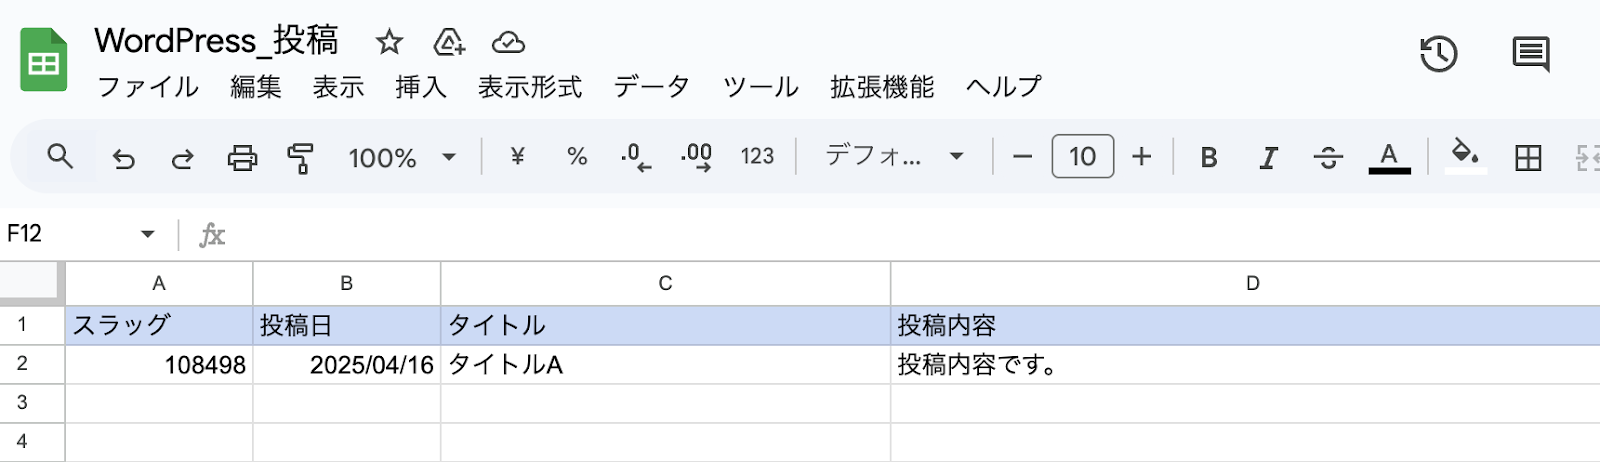
Task: Open the fill color picker
Action: 1465,156
